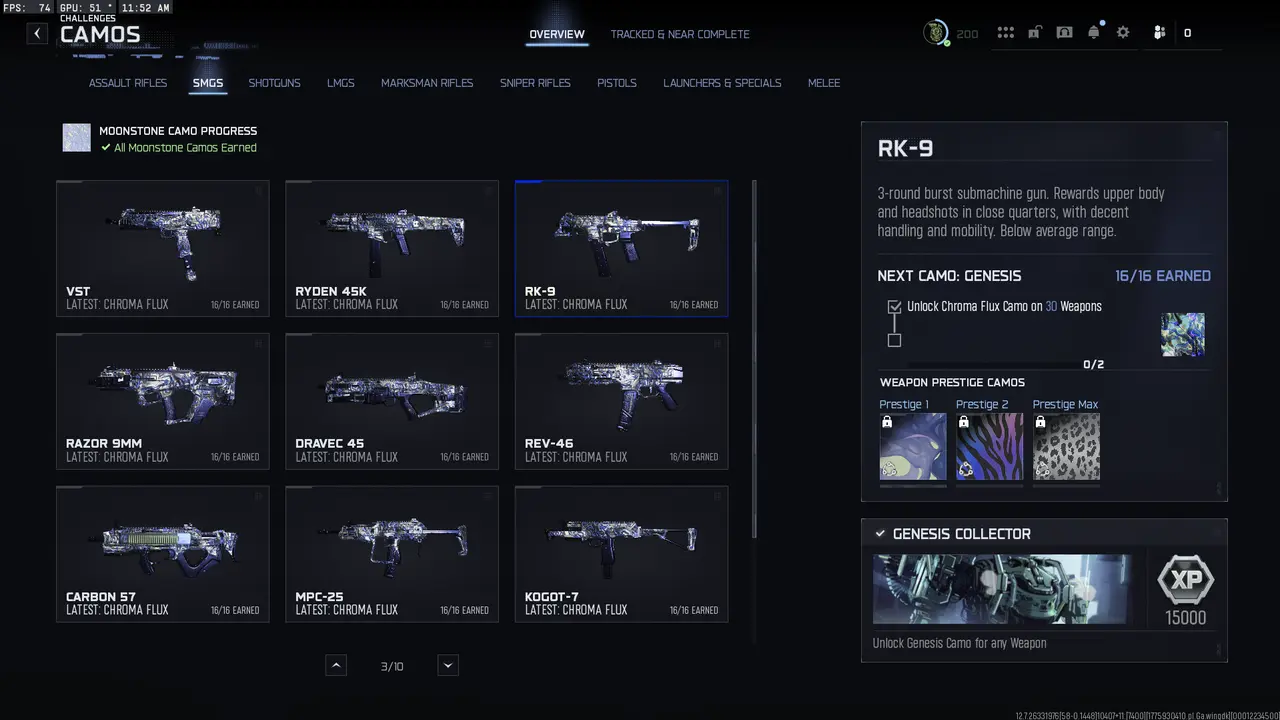This screenshot has height=720, width=1280.
Task: Select the Razor 9mm weapon card
Action: click(x=163, y=401)
